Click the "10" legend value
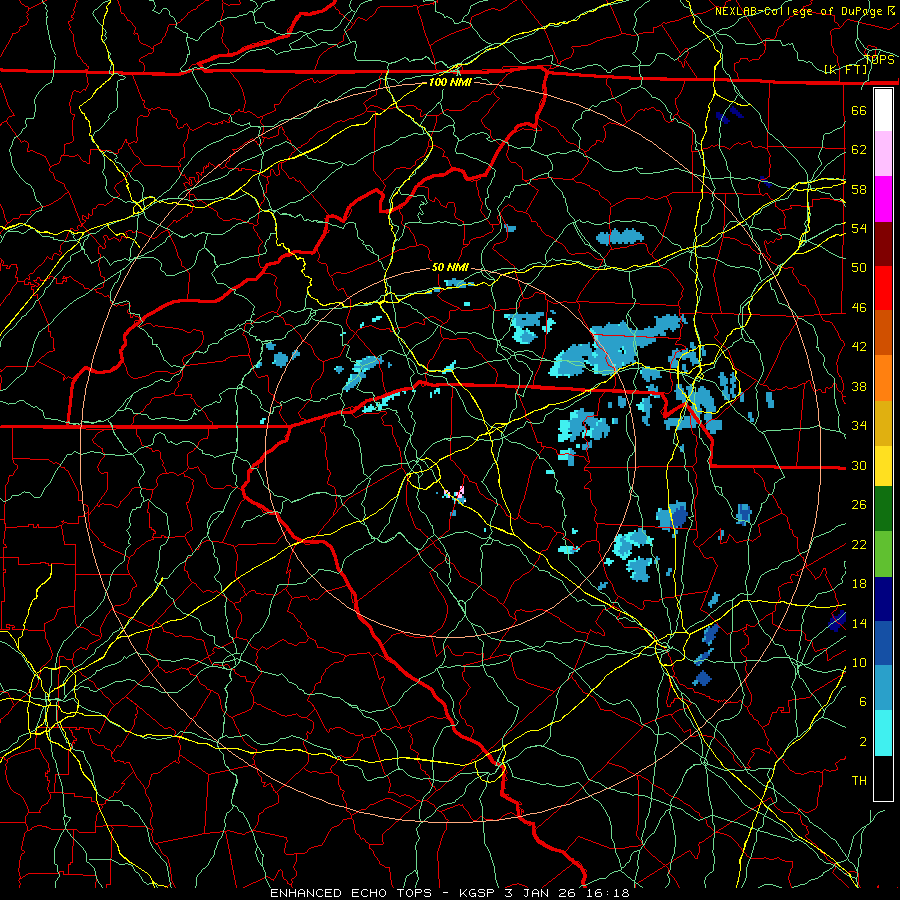This screenshot has height=900, width=900. coord(859,663)
